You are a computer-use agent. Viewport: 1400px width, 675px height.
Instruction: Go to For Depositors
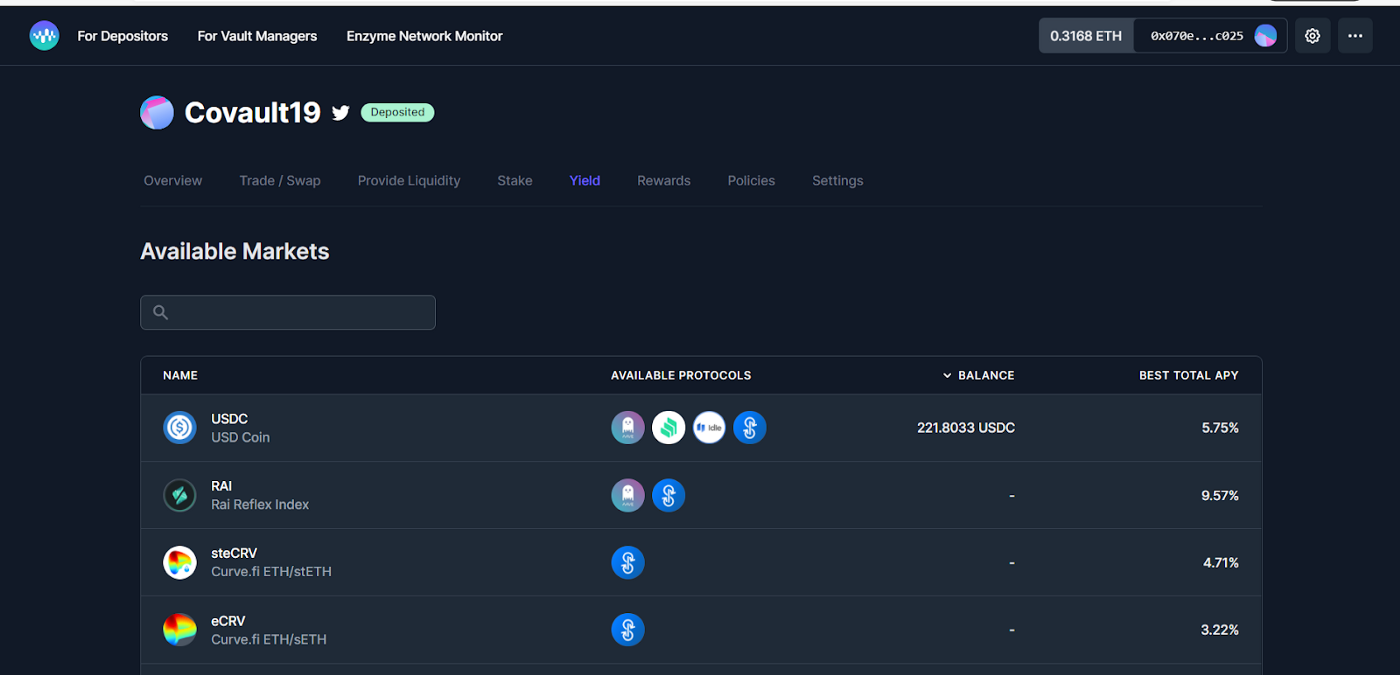coord(123,36)
